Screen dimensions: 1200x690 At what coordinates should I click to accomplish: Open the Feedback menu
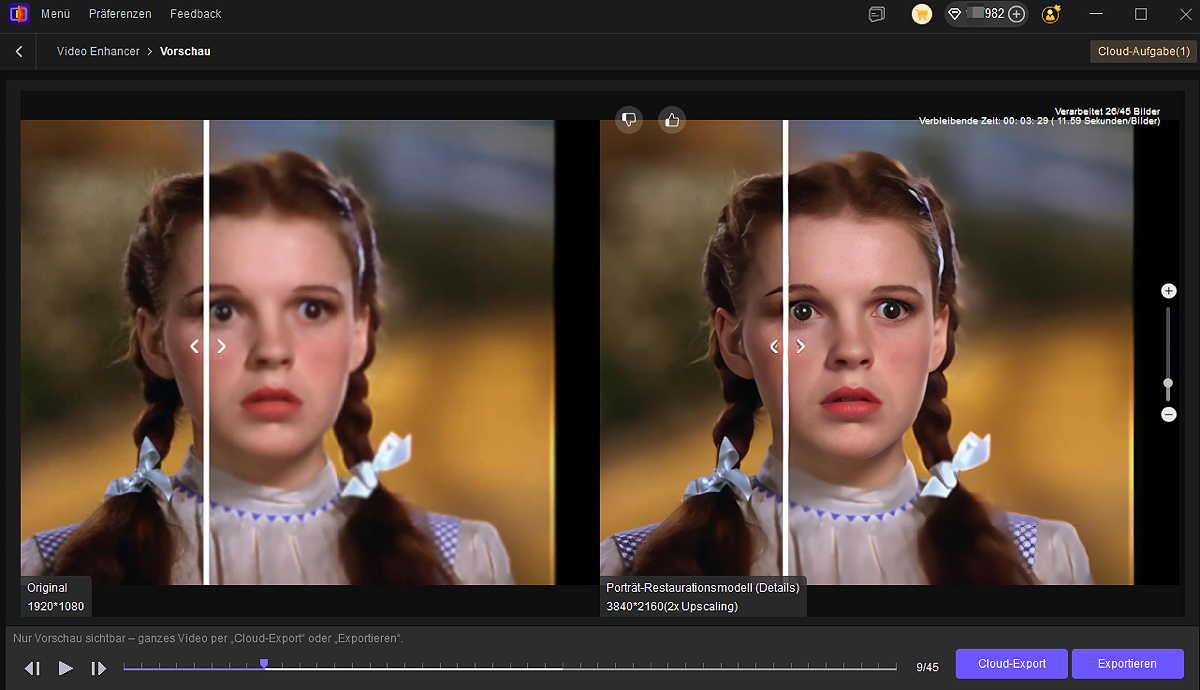(x=196, y=14)
